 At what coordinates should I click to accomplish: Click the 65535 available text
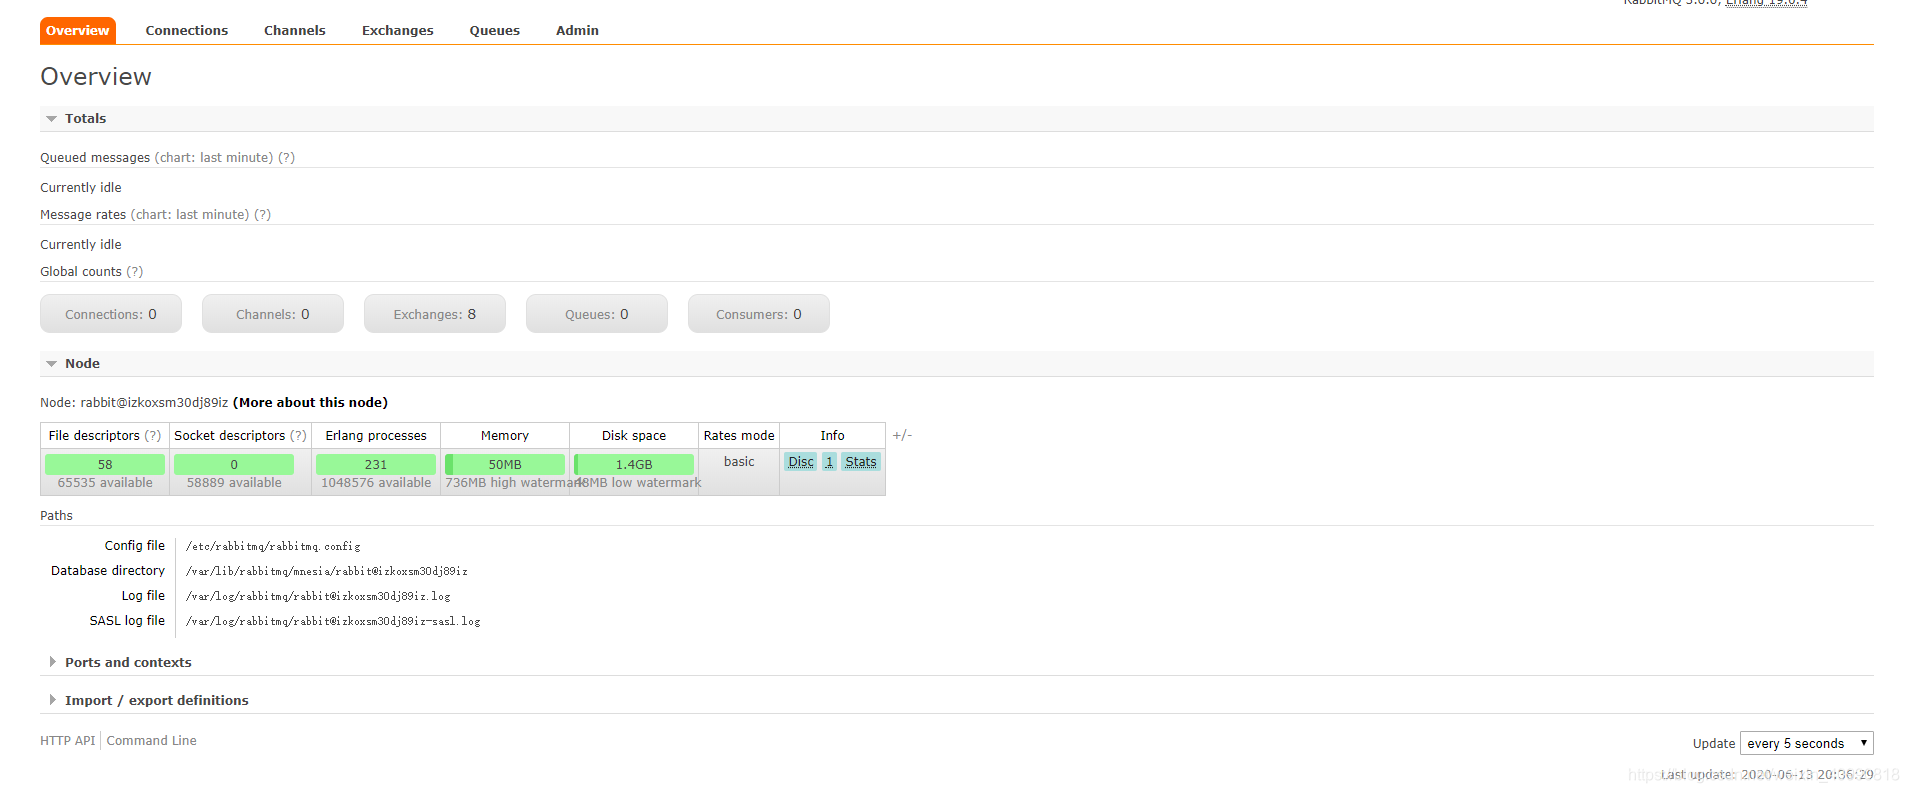pos(105,482)
